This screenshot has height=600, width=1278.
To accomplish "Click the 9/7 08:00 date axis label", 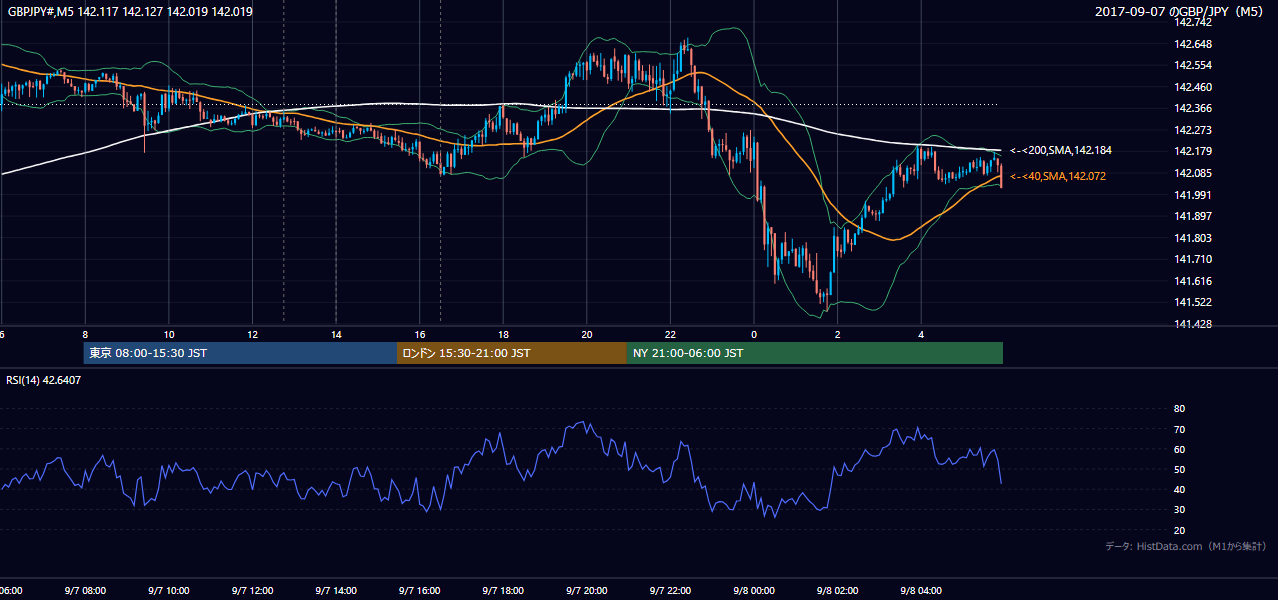I will point(85,591).
